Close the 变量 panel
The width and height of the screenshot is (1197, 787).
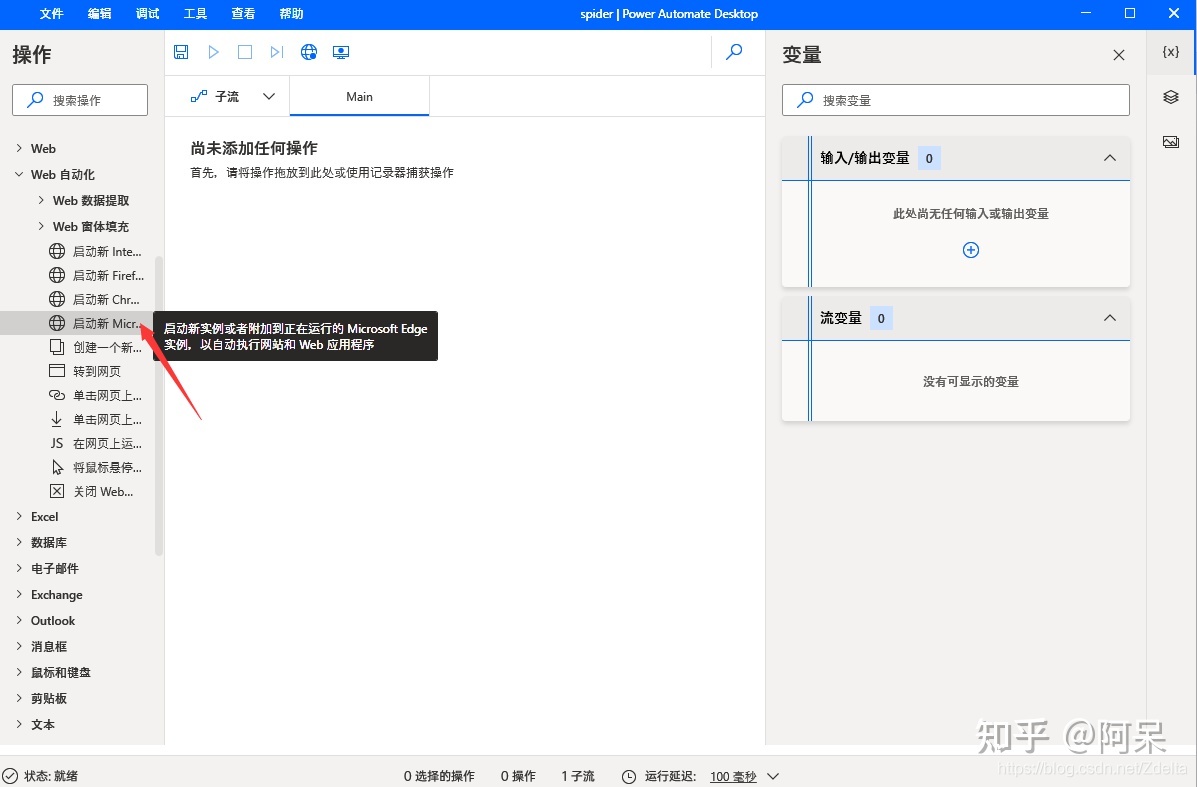click(x=1118, y=55)
